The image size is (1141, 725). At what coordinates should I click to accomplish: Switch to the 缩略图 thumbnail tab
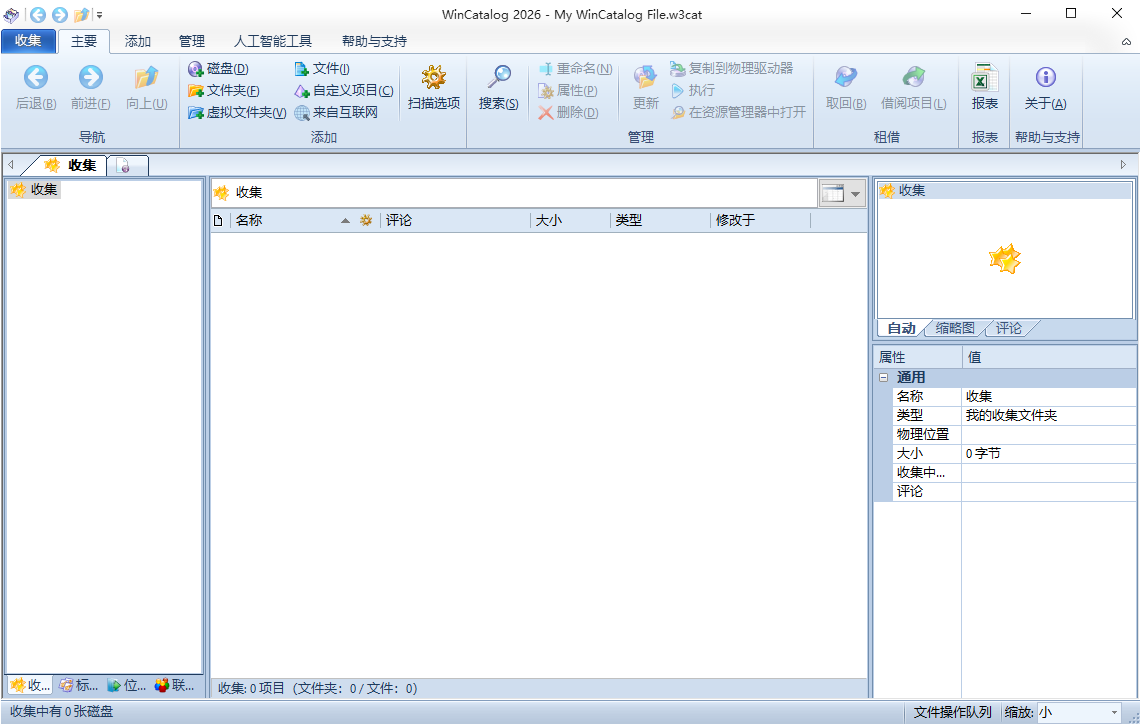pyautogui.click(x=953, y=327)
